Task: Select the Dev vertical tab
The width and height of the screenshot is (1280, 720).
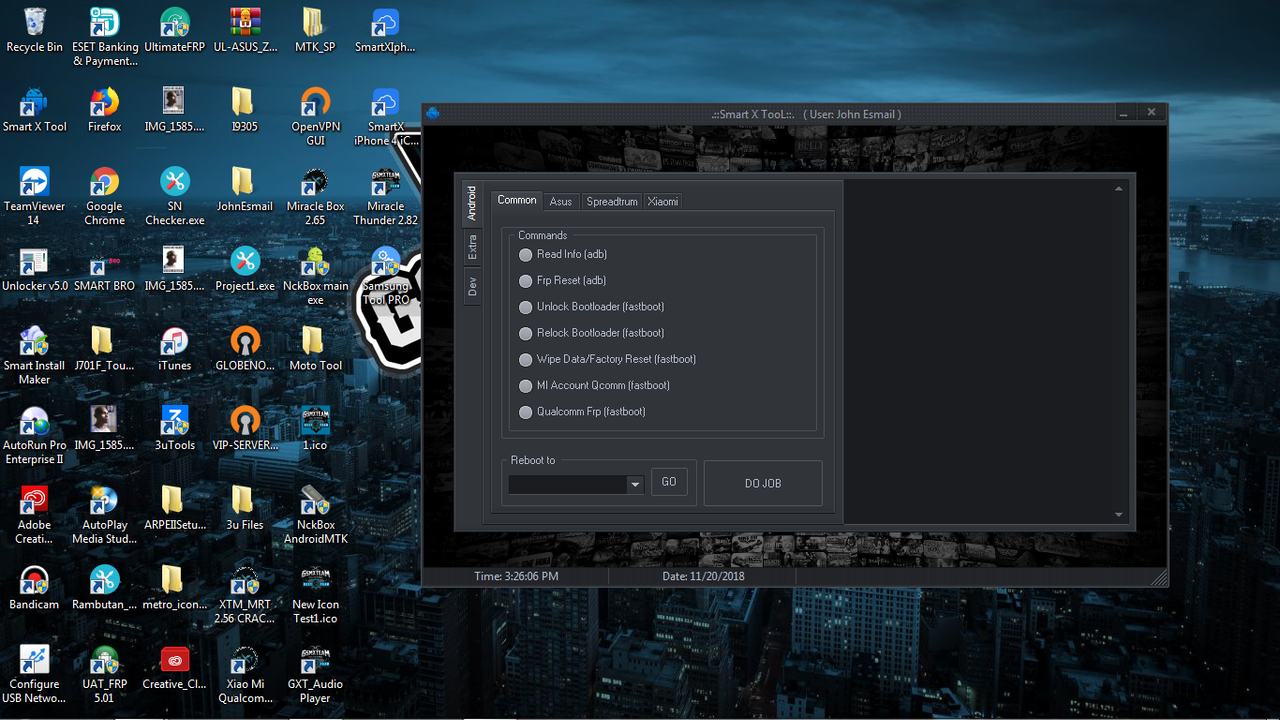Action: [472, 287]
